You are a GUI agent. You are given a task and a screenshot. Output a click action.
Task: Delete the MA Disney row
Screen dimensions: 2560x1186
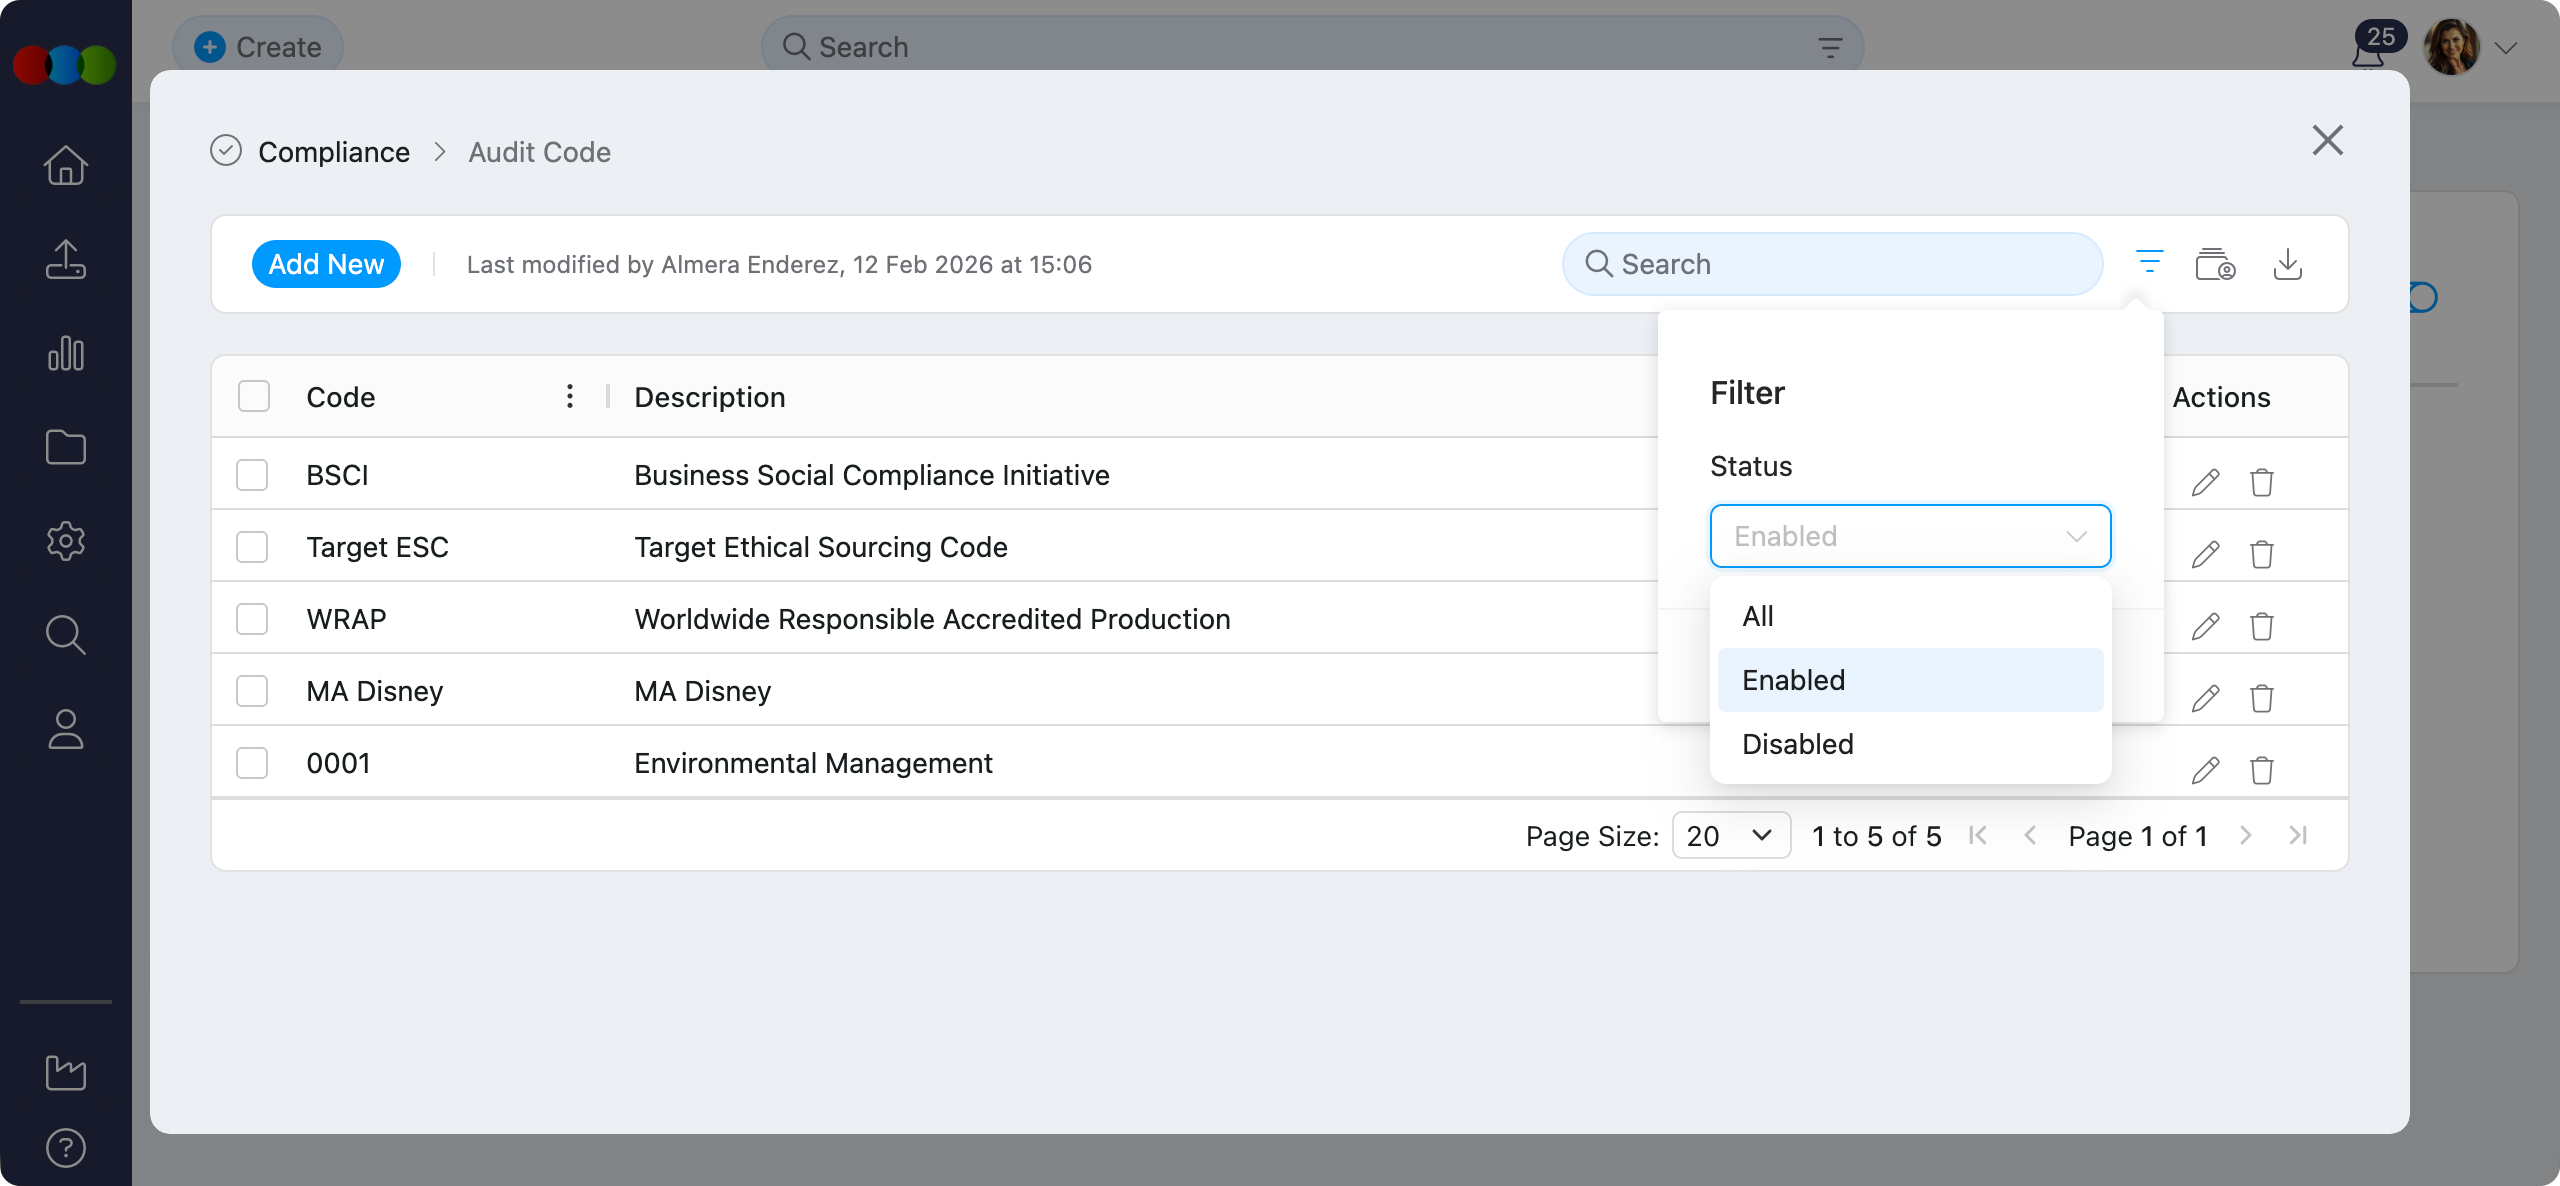(2262, 698)
